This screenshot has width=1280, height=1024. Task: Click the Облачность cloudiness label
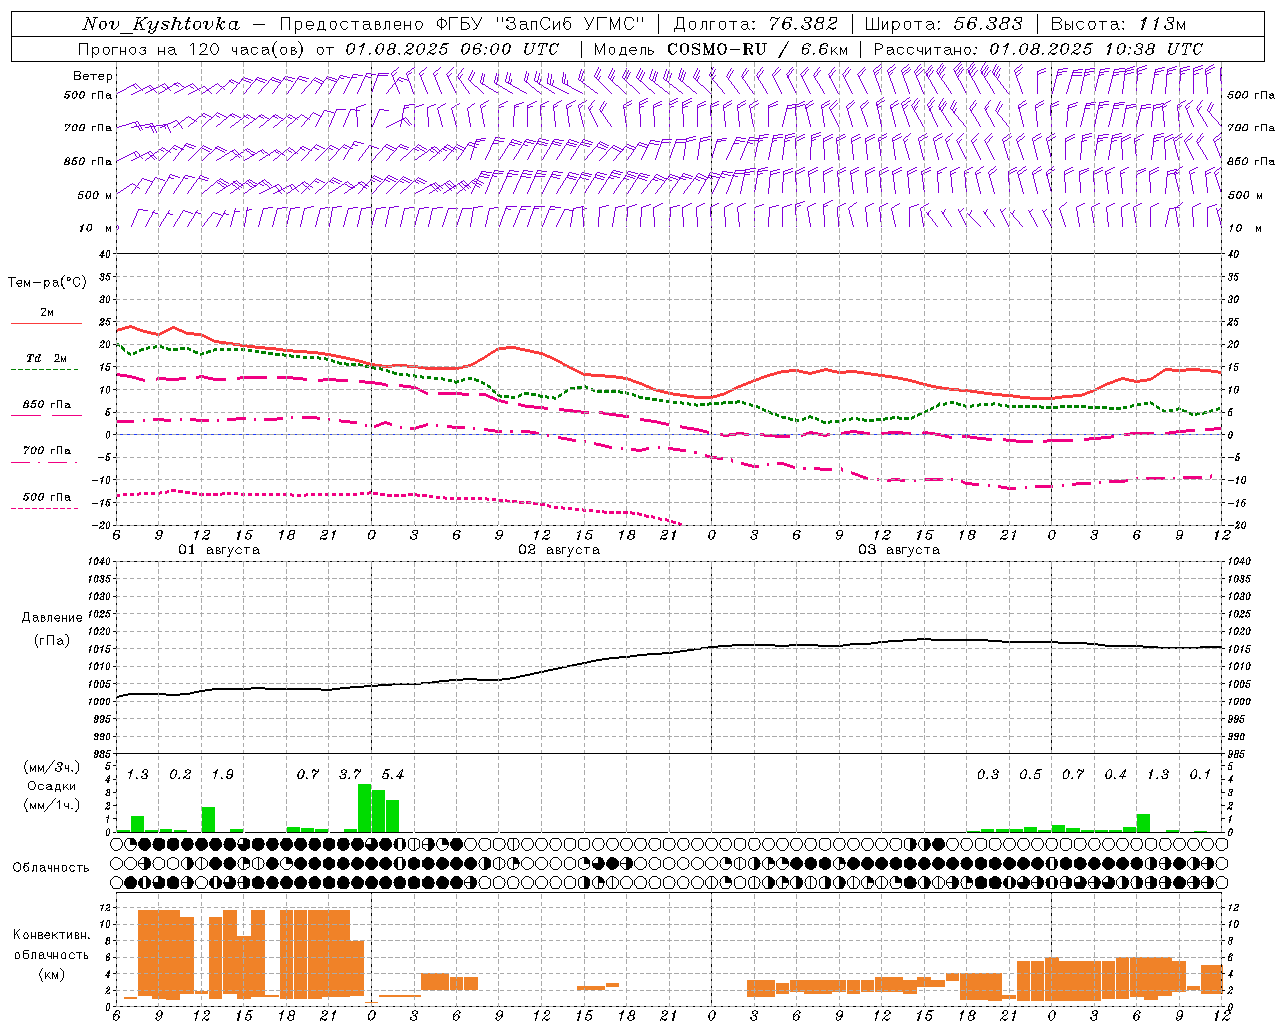(51, 867)
